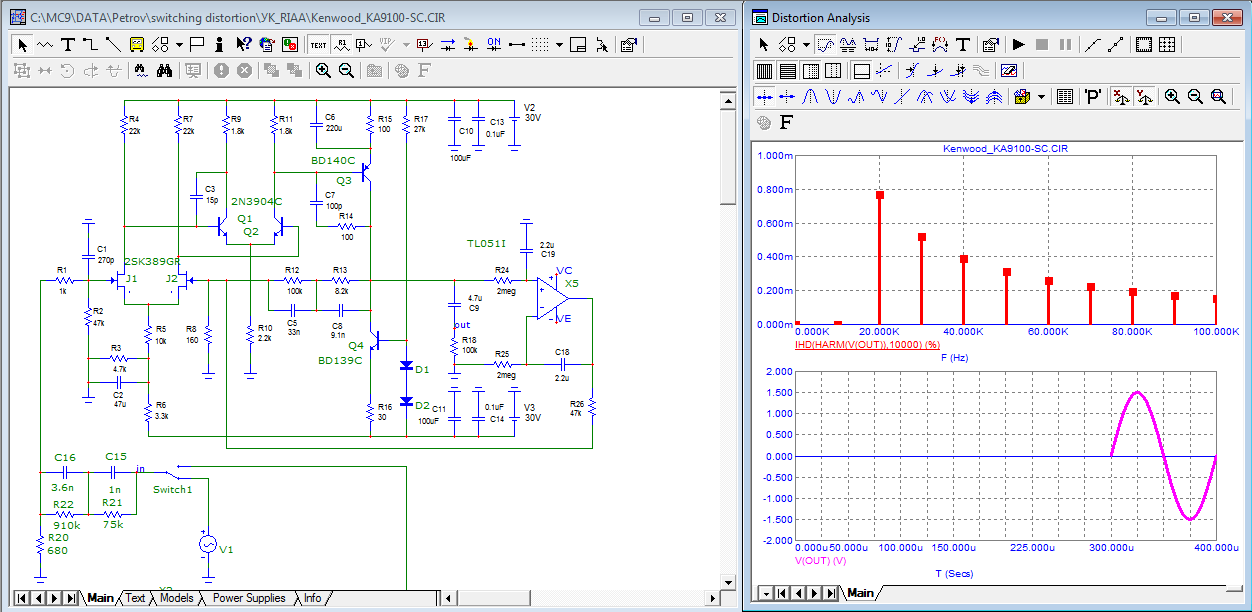
Task: Select the Text mode tool in schematic toolbar
Action: [x=68, y=44]
